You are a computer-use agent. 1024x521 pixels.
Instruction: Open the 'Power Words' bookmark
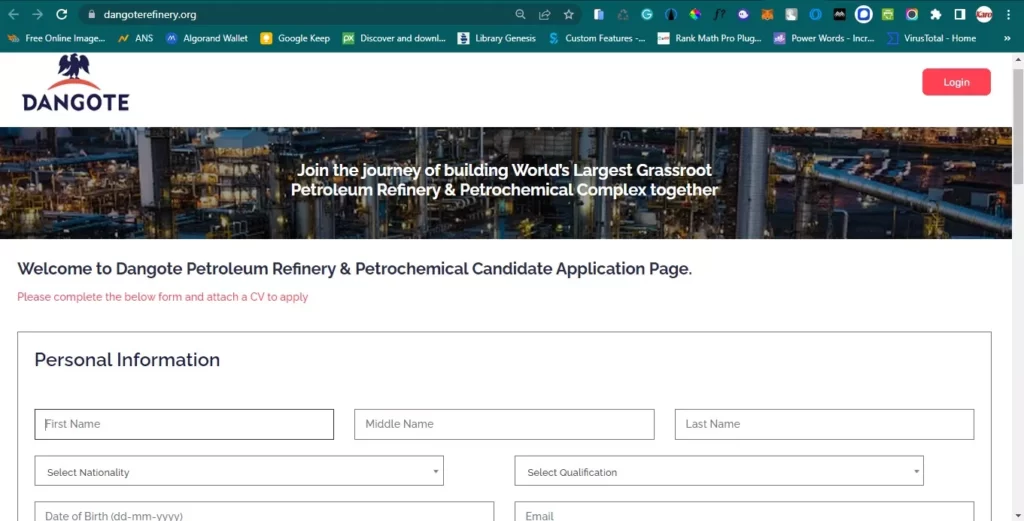[824, 39]
